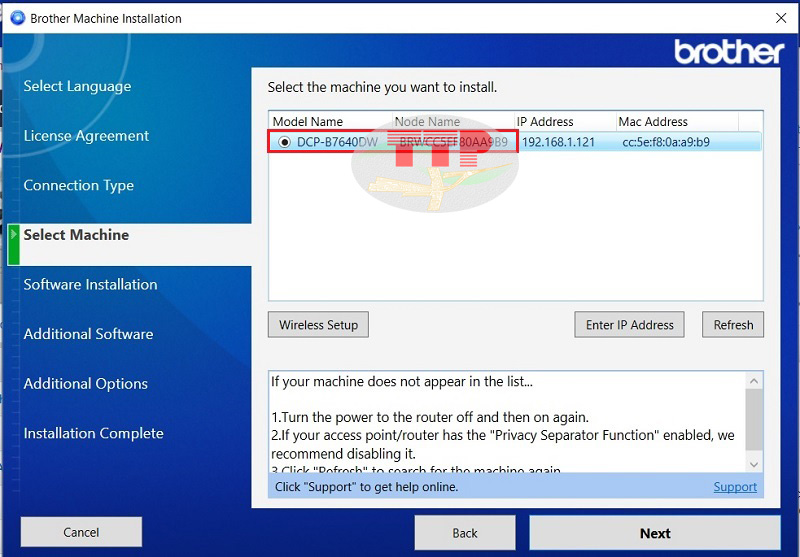Viewport: 800px width, 557px height.
Task: Refresh the machine list
Action: [x=733, y=324]
